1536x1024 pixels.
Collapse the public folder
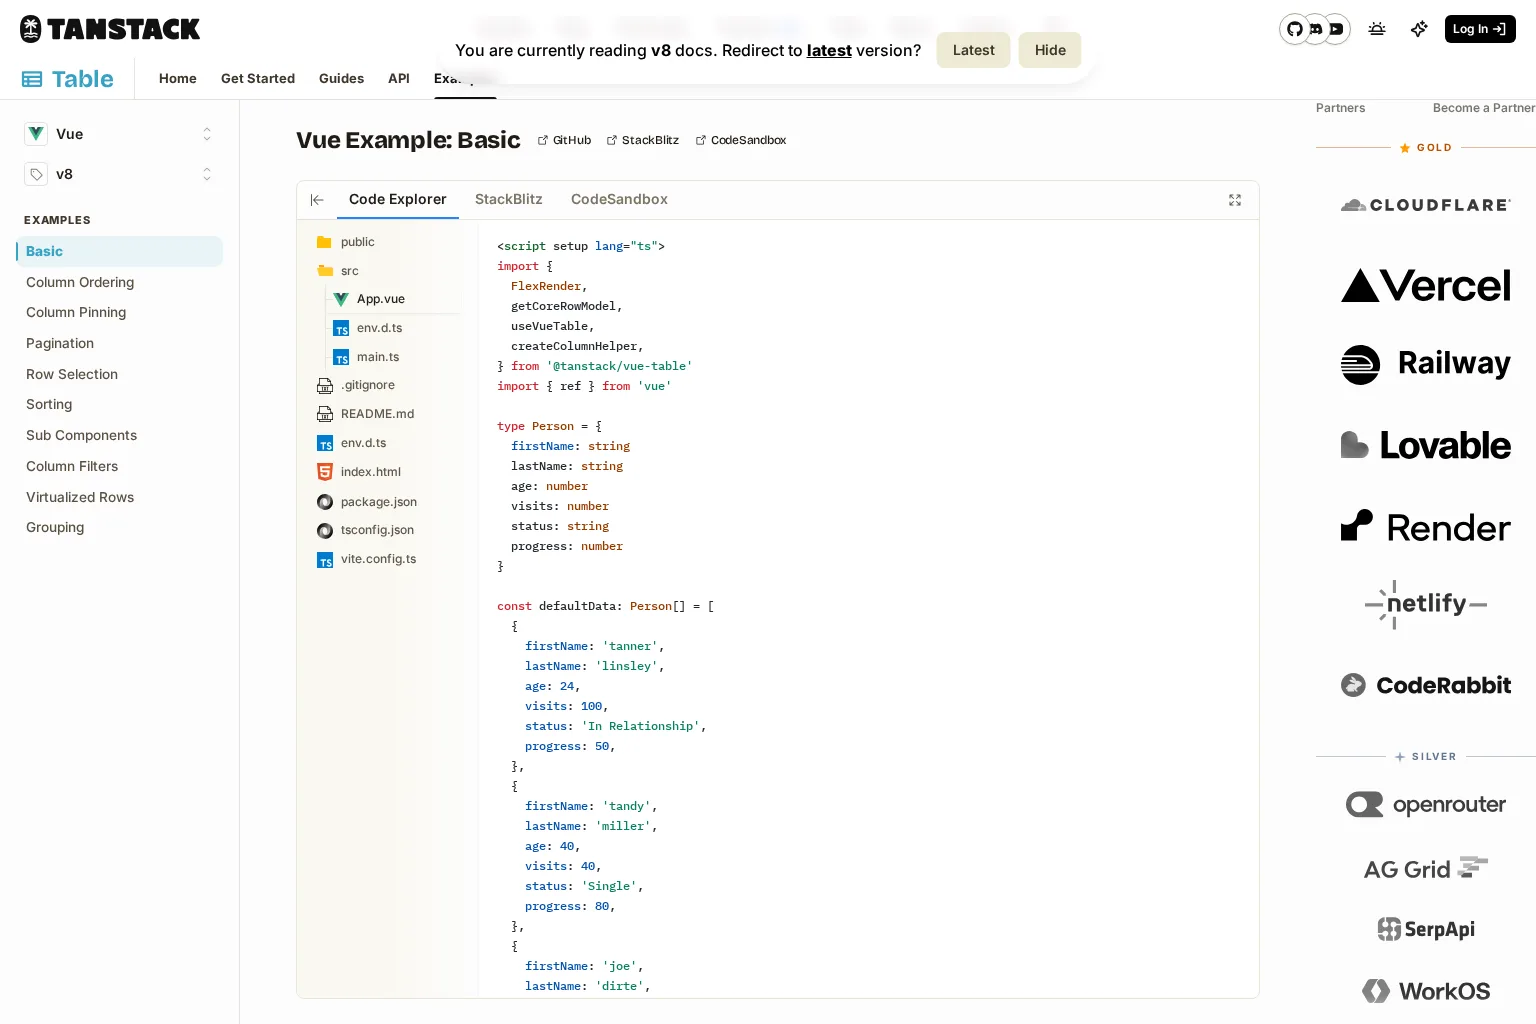[x=346, y=242]
